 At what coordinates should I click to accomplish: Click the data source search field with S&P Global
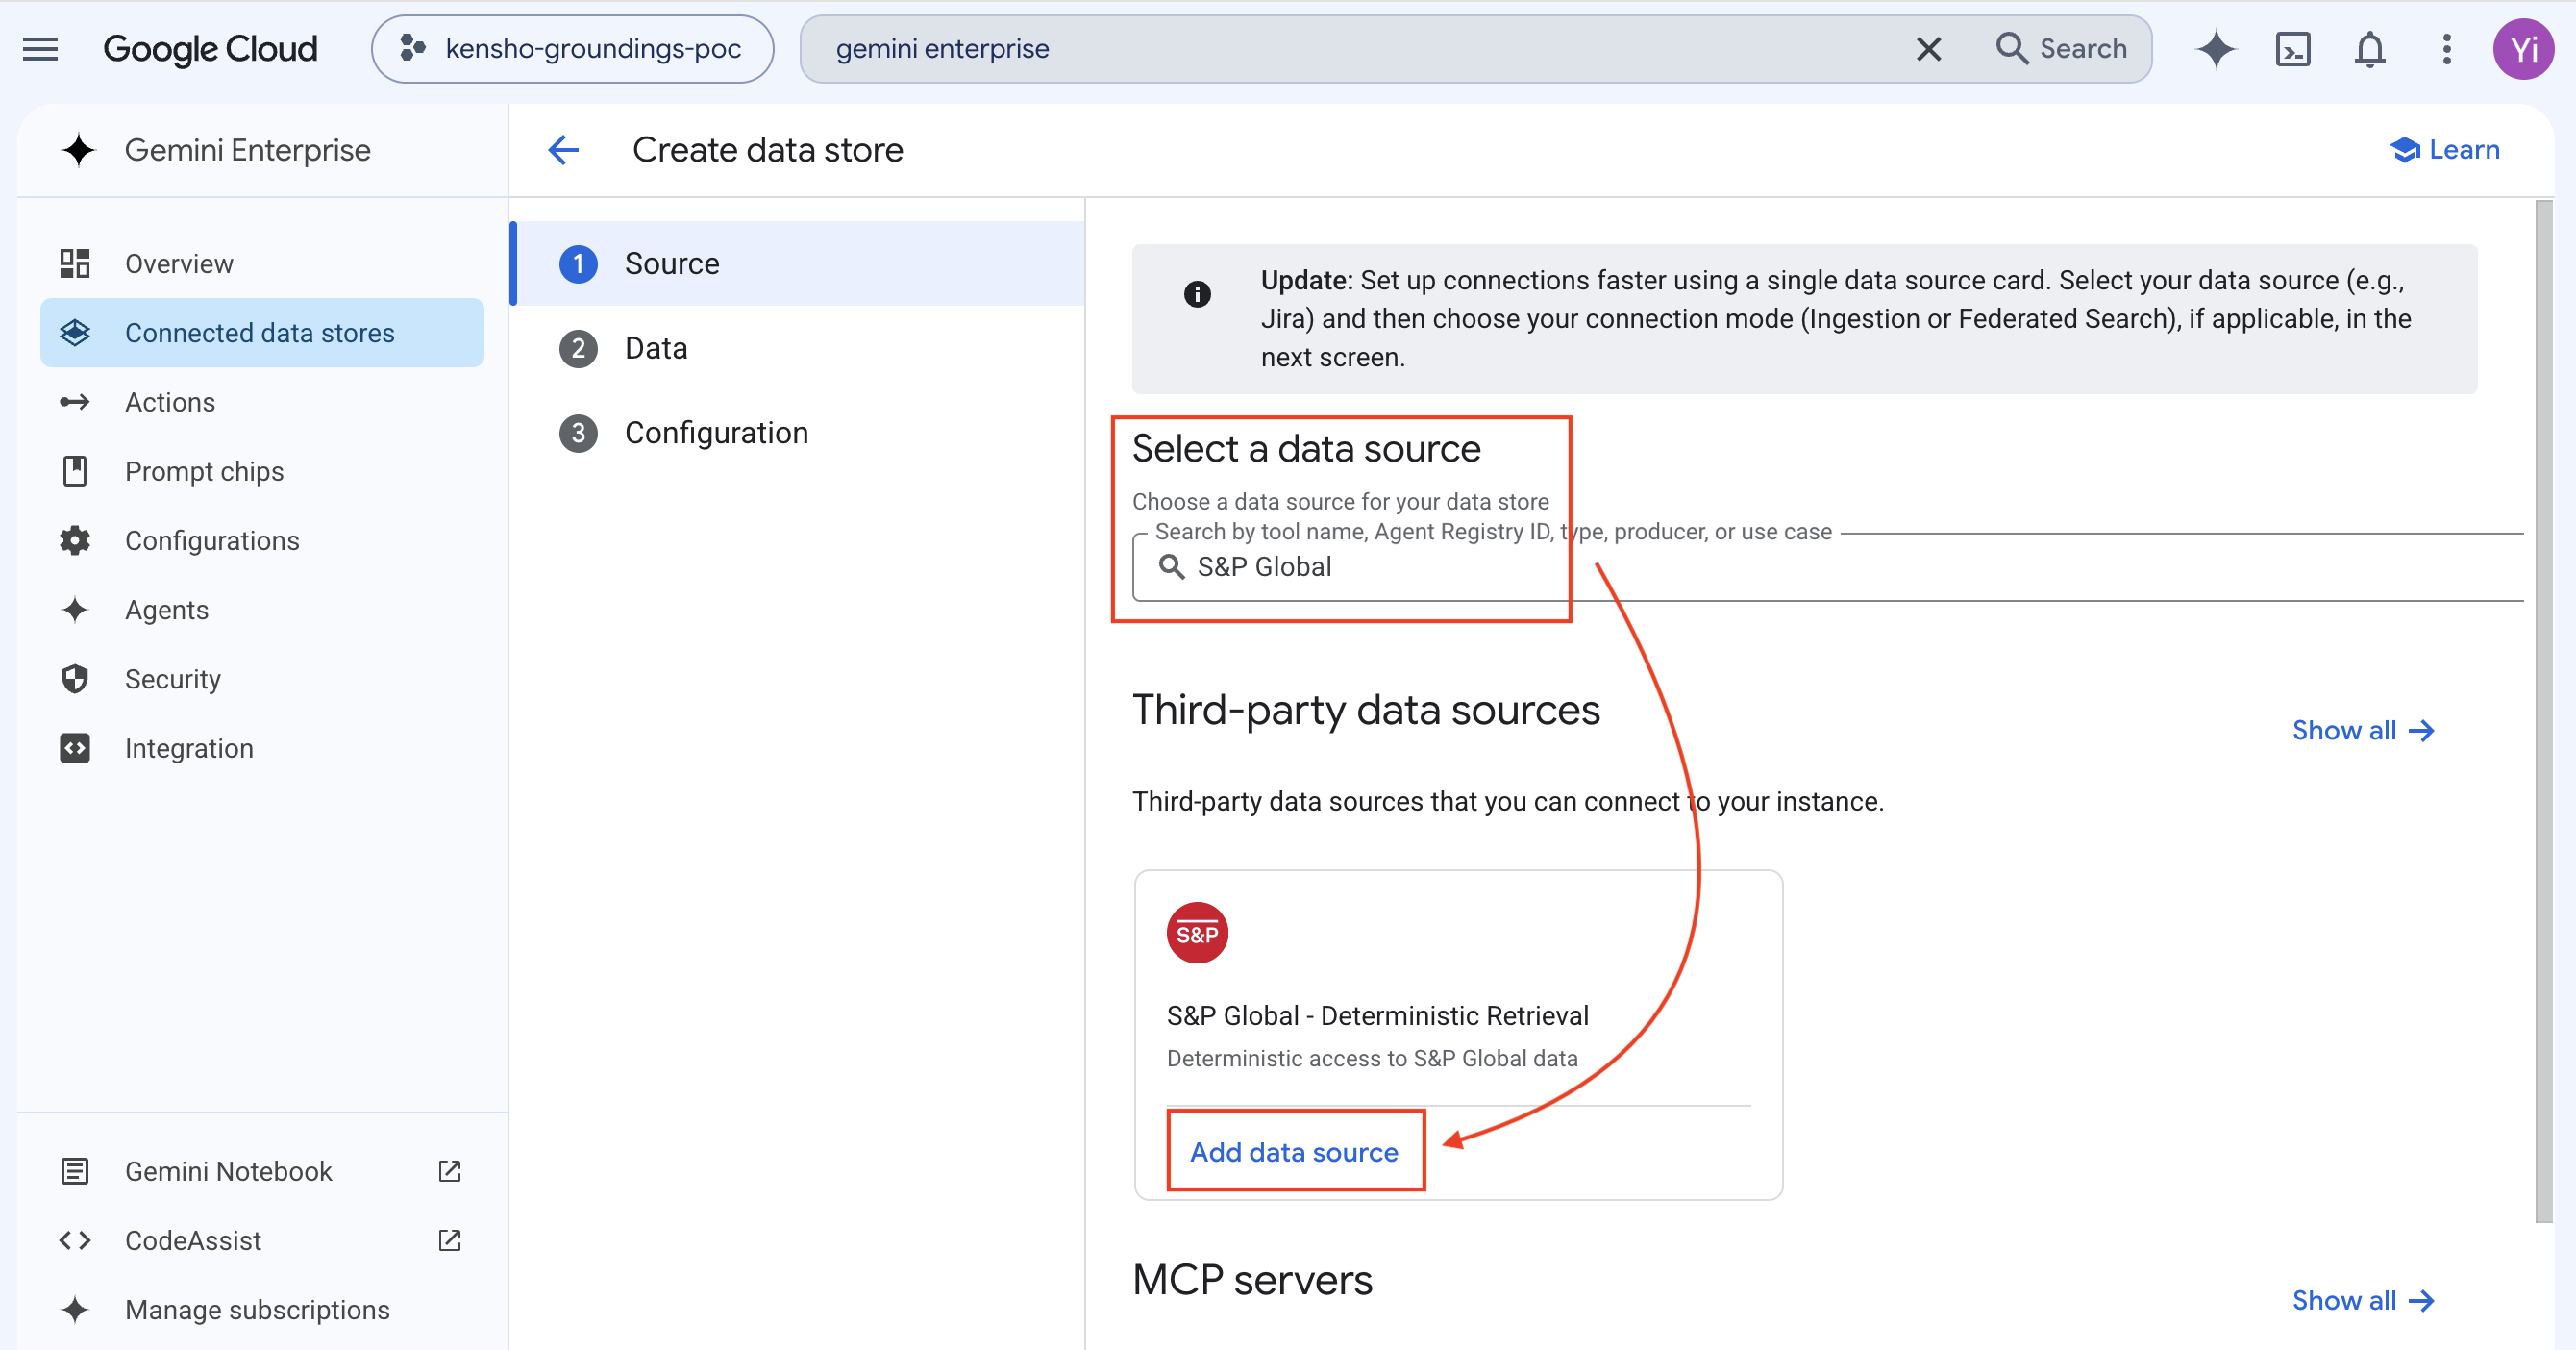pos(1828,567)
